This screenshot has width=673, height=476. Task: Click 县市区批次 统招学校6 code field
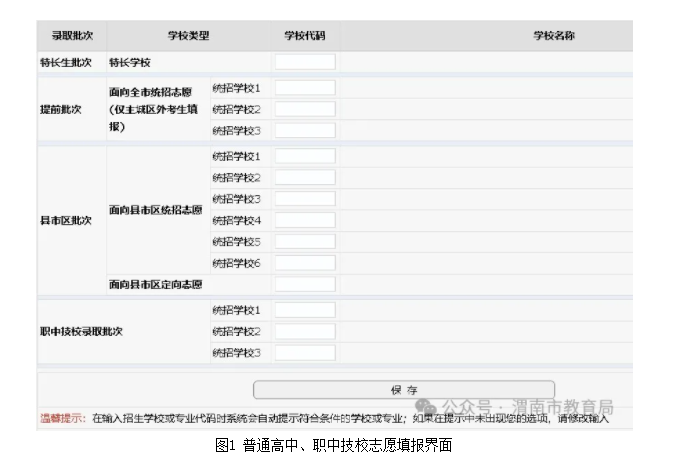pos(305,262)
